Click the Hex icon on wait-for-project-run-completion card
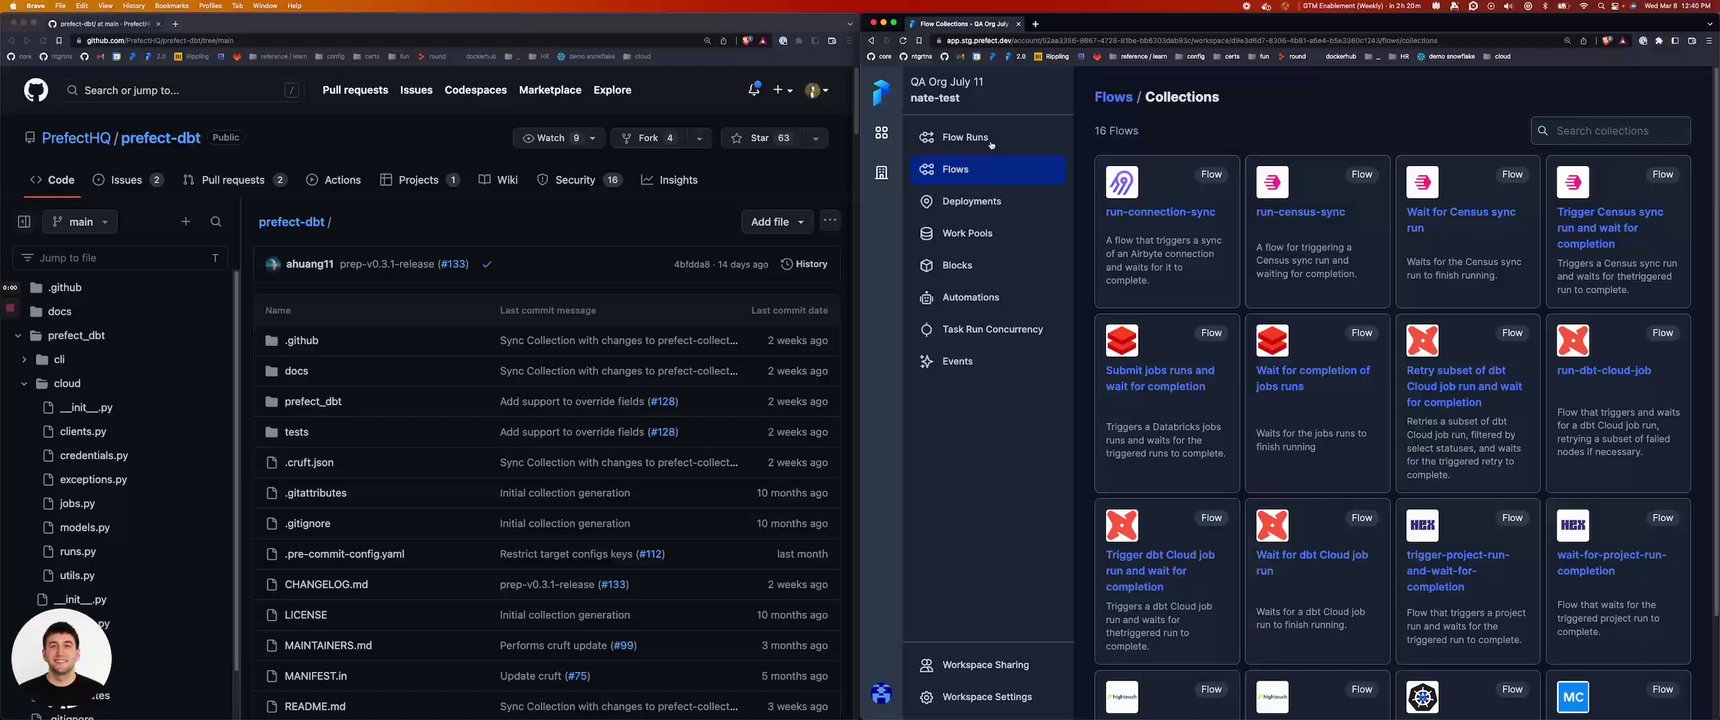Screen dimensions: 1720x720 pos(1573,525)
